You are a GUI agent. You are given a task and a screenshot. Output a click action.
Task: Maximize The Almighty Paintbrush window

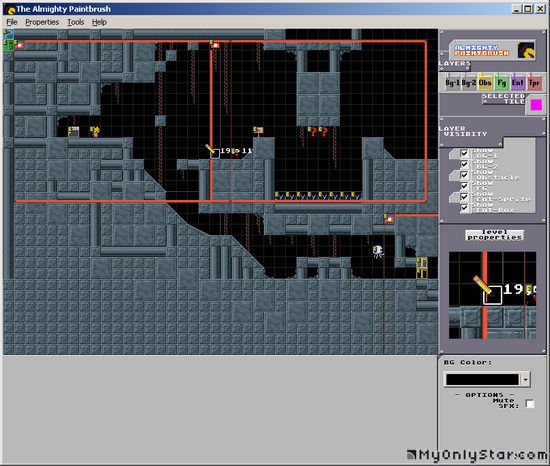528,9
